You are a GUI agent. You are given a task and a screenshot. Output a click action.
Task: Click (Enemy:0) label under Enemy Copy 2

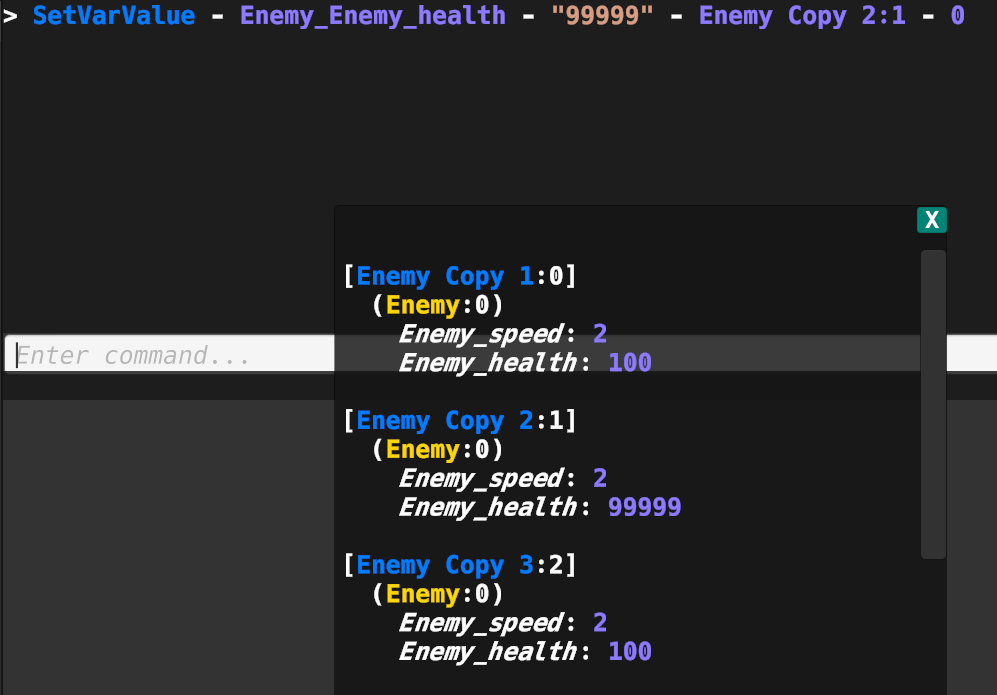[x=437, y=450]
